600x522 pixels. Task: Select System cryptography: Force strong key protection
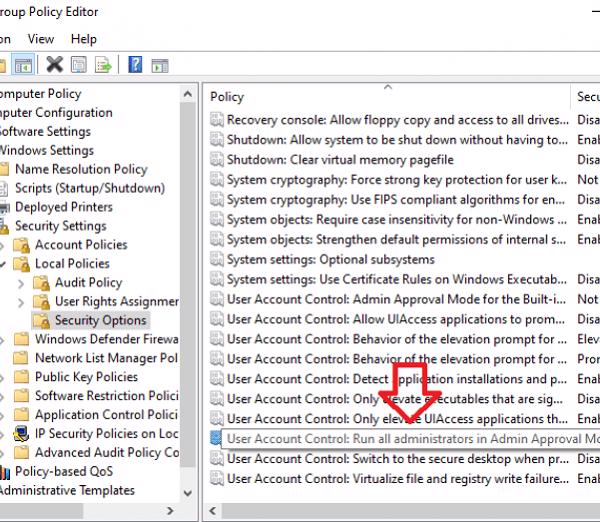pyautogui.click(x=397, y=179)
